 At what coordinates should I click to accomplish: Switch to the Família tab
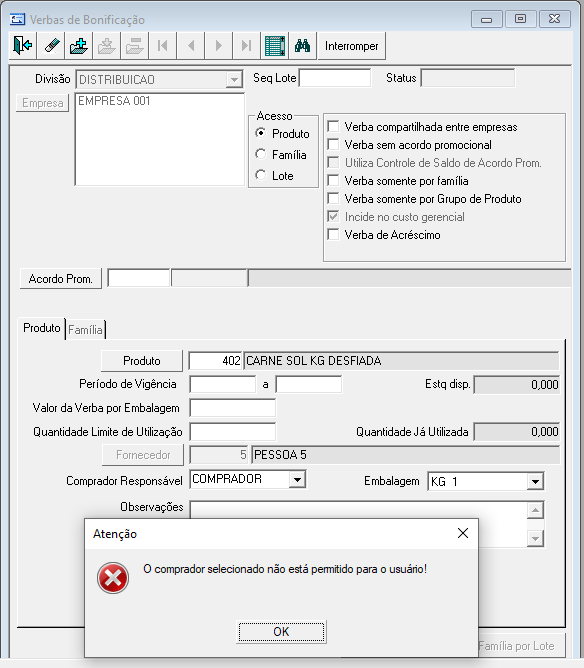[85, 330]
